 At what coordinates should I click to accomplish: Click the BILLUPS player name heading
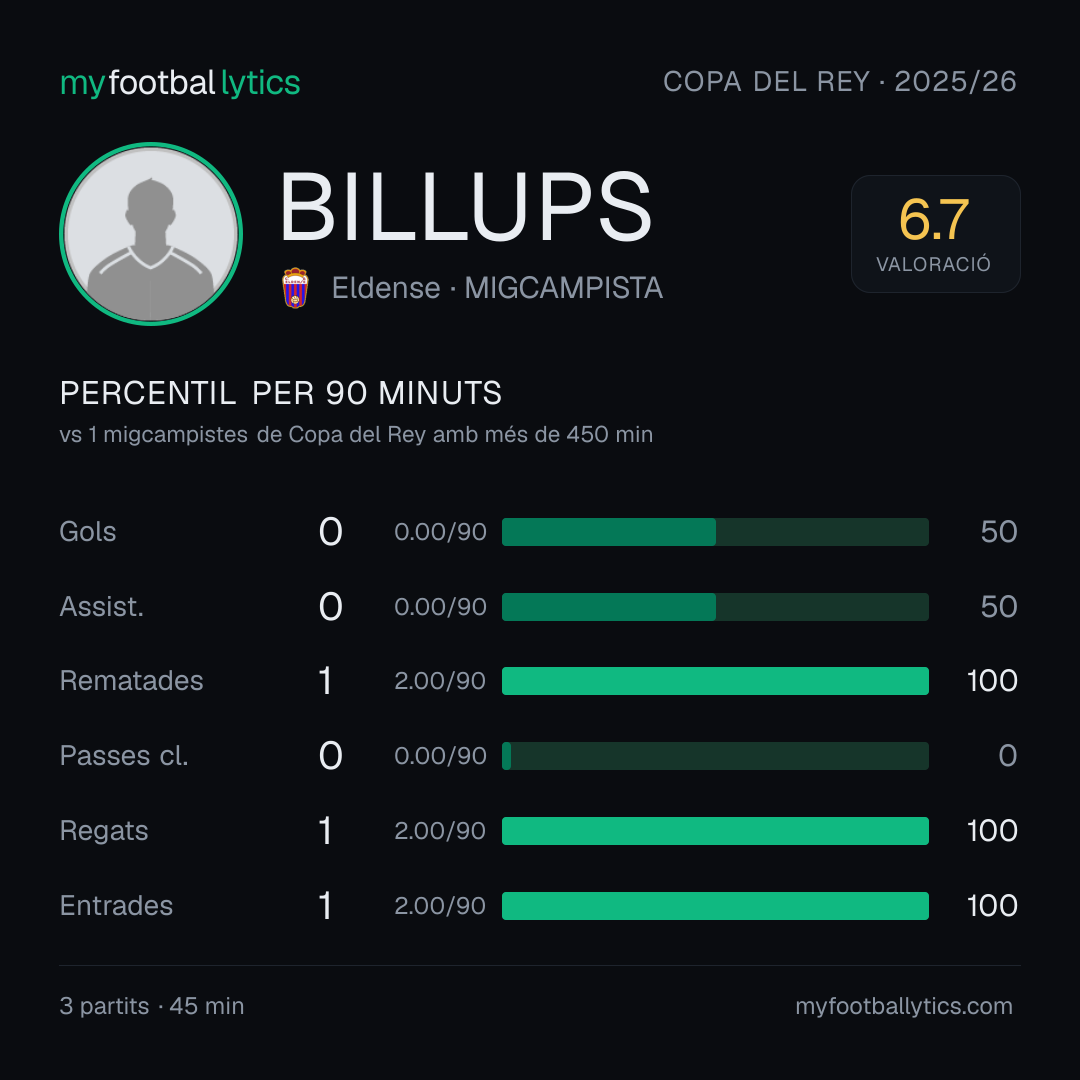(466, 207)
